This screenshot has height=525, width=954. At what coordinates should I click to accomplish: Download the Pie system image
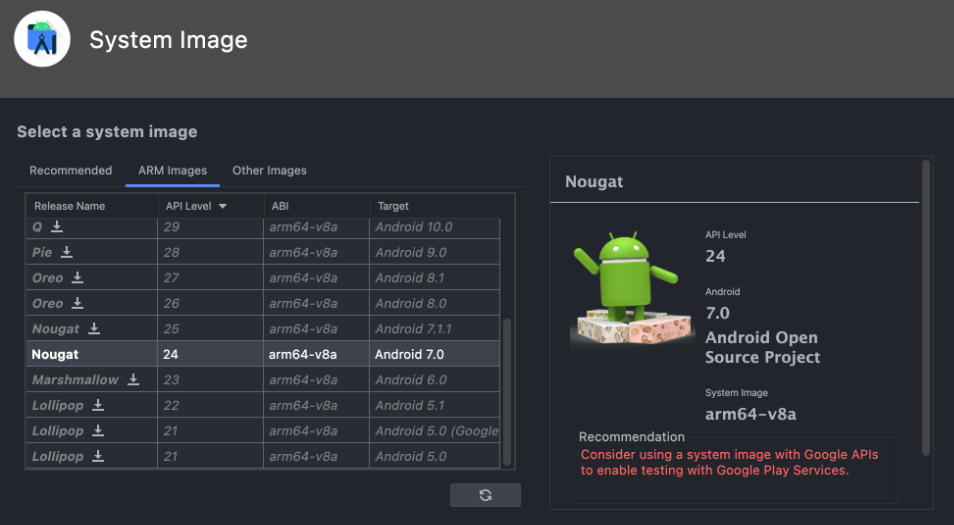[x=67, y=252]
